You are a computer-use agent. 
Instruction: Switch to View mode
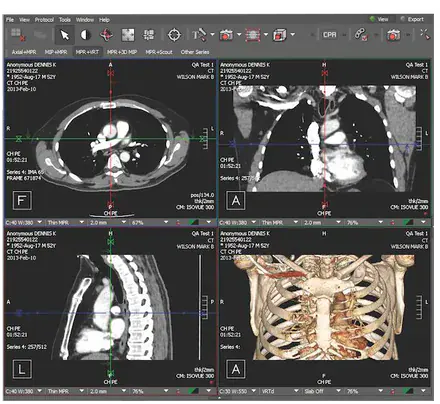pos(379,19)
